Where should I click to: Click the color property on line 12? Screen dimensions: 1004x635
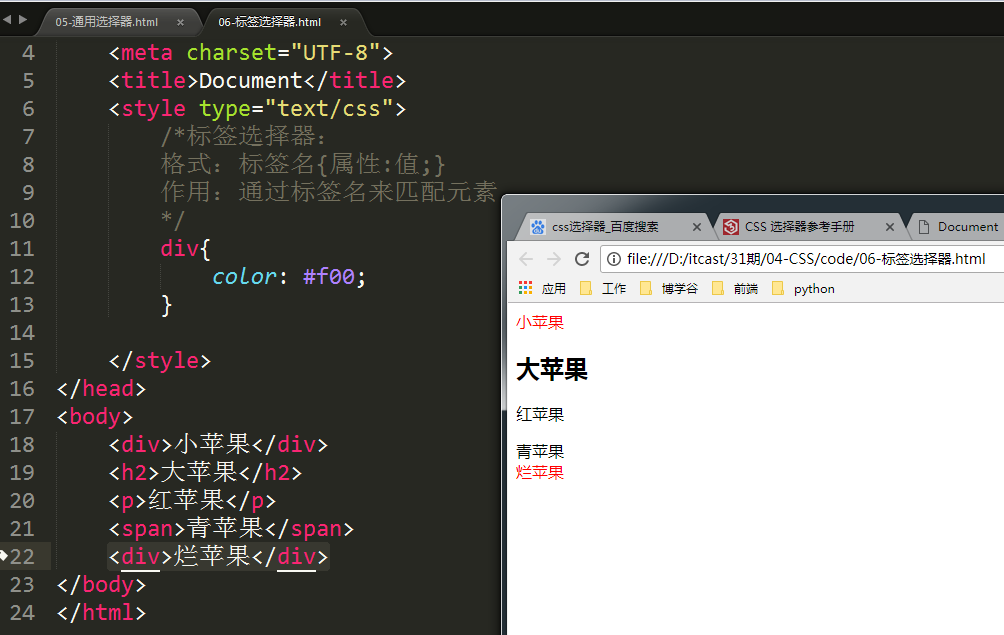coord(244,277)
